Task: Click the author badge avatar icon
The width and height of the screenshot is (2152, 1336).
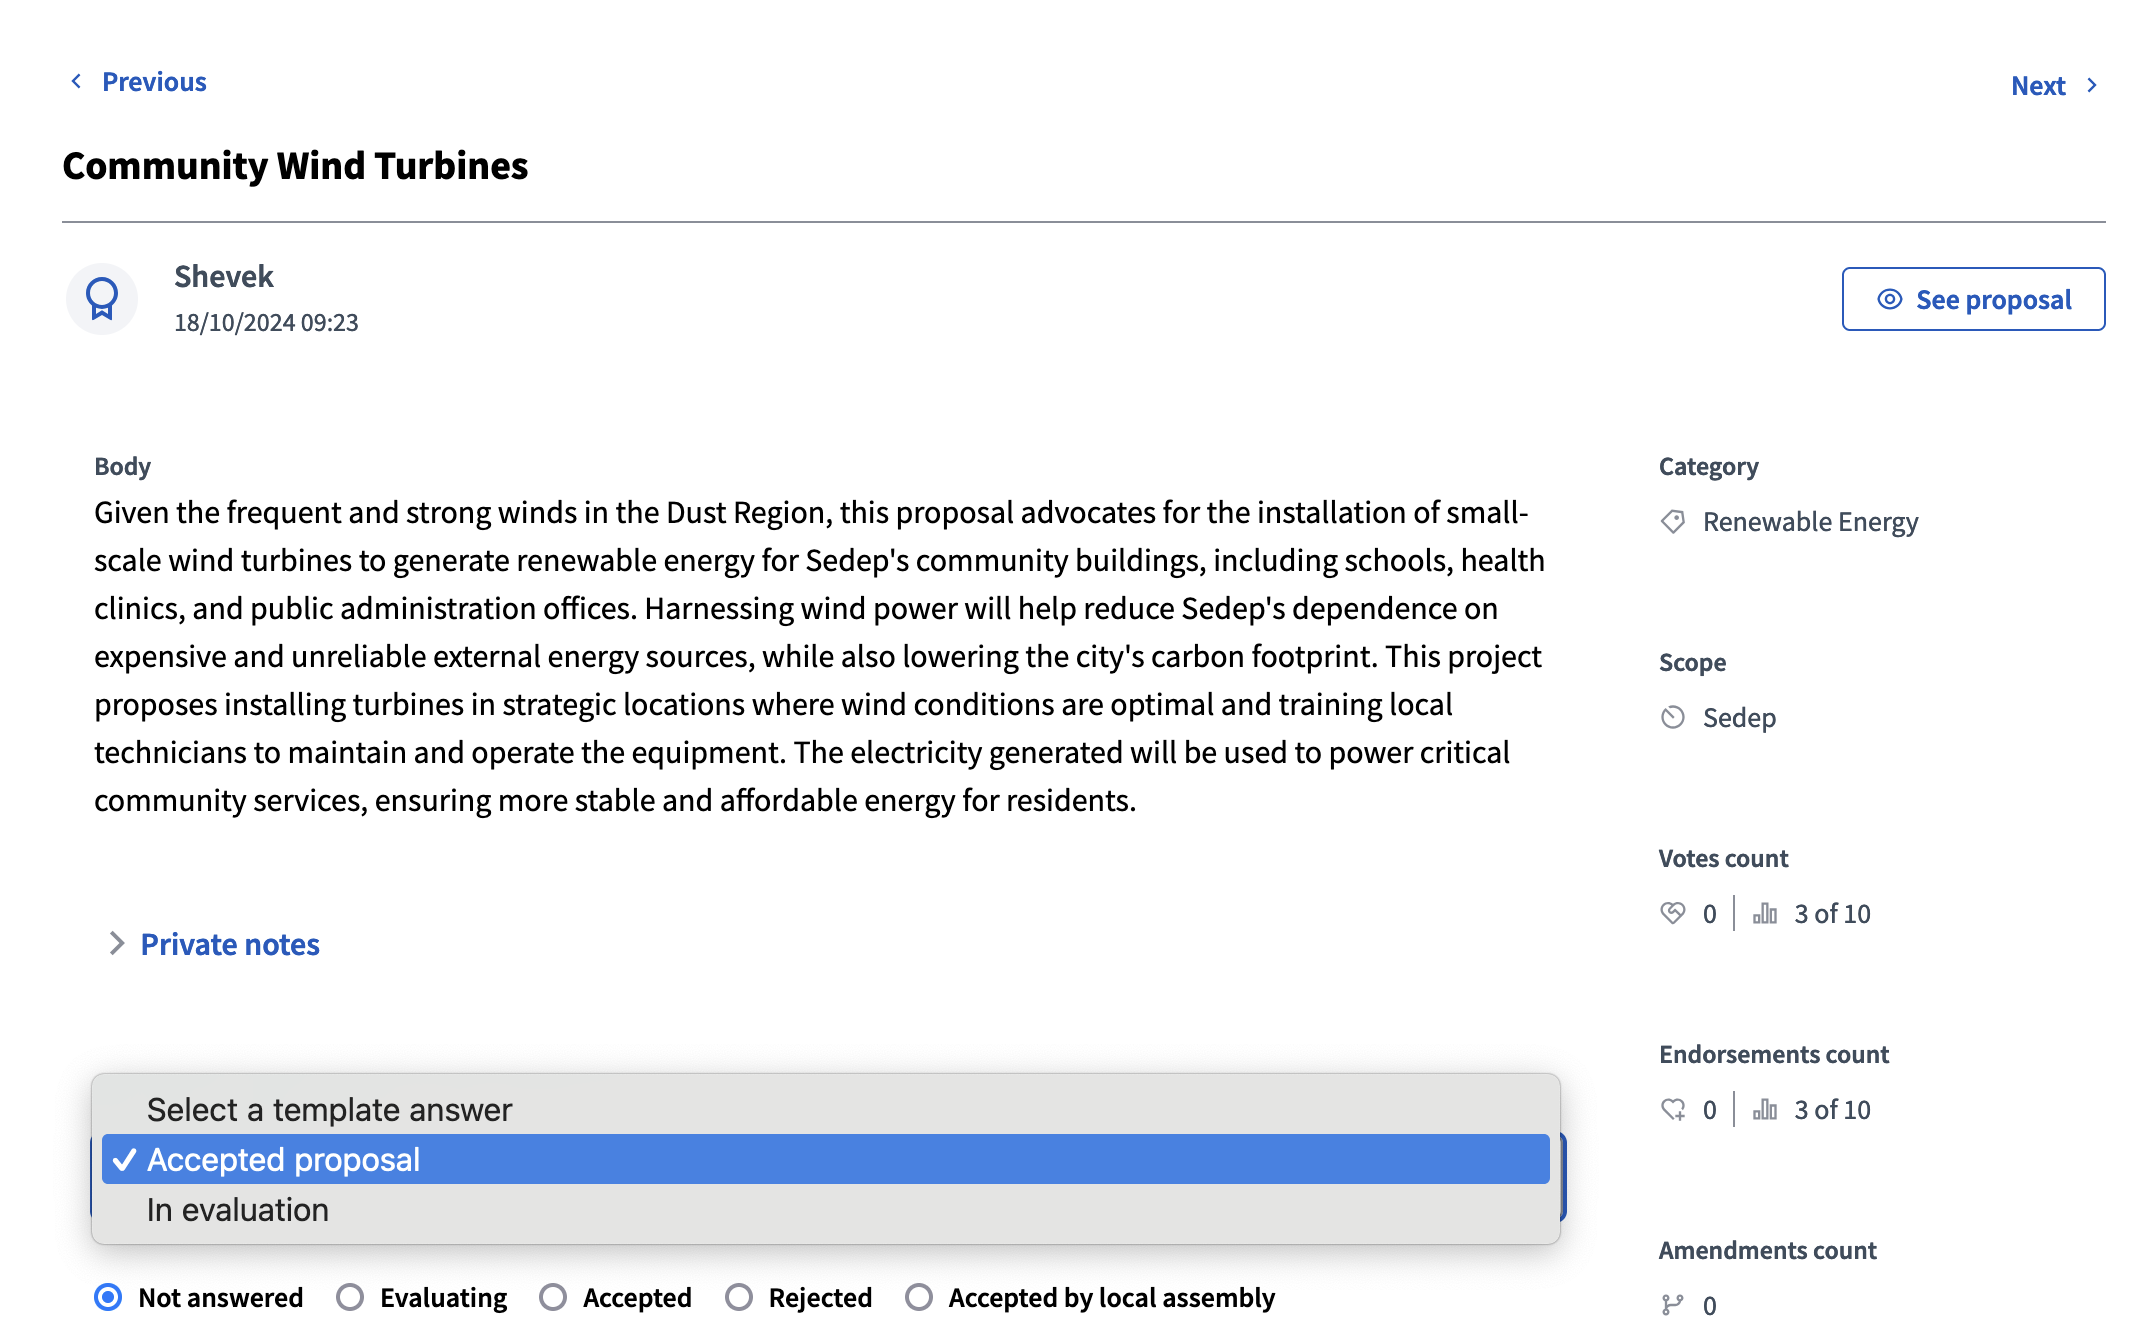Action: (x=102, y=299)
